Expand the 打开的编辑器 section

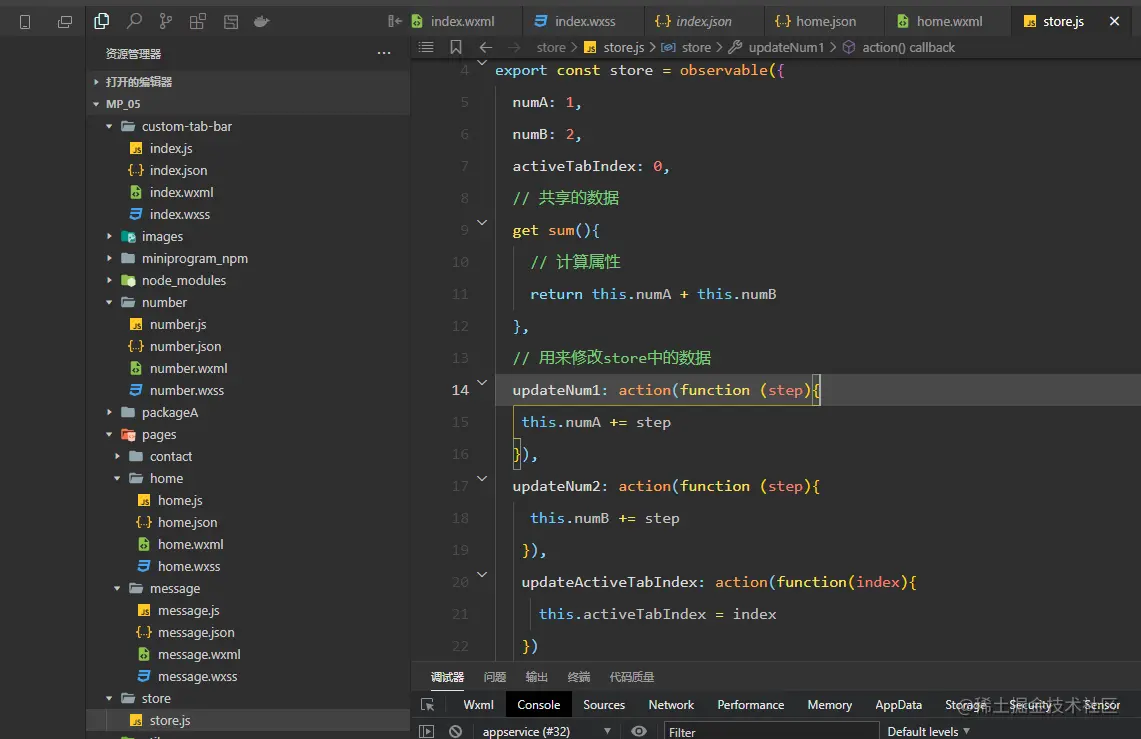(248, 81)
